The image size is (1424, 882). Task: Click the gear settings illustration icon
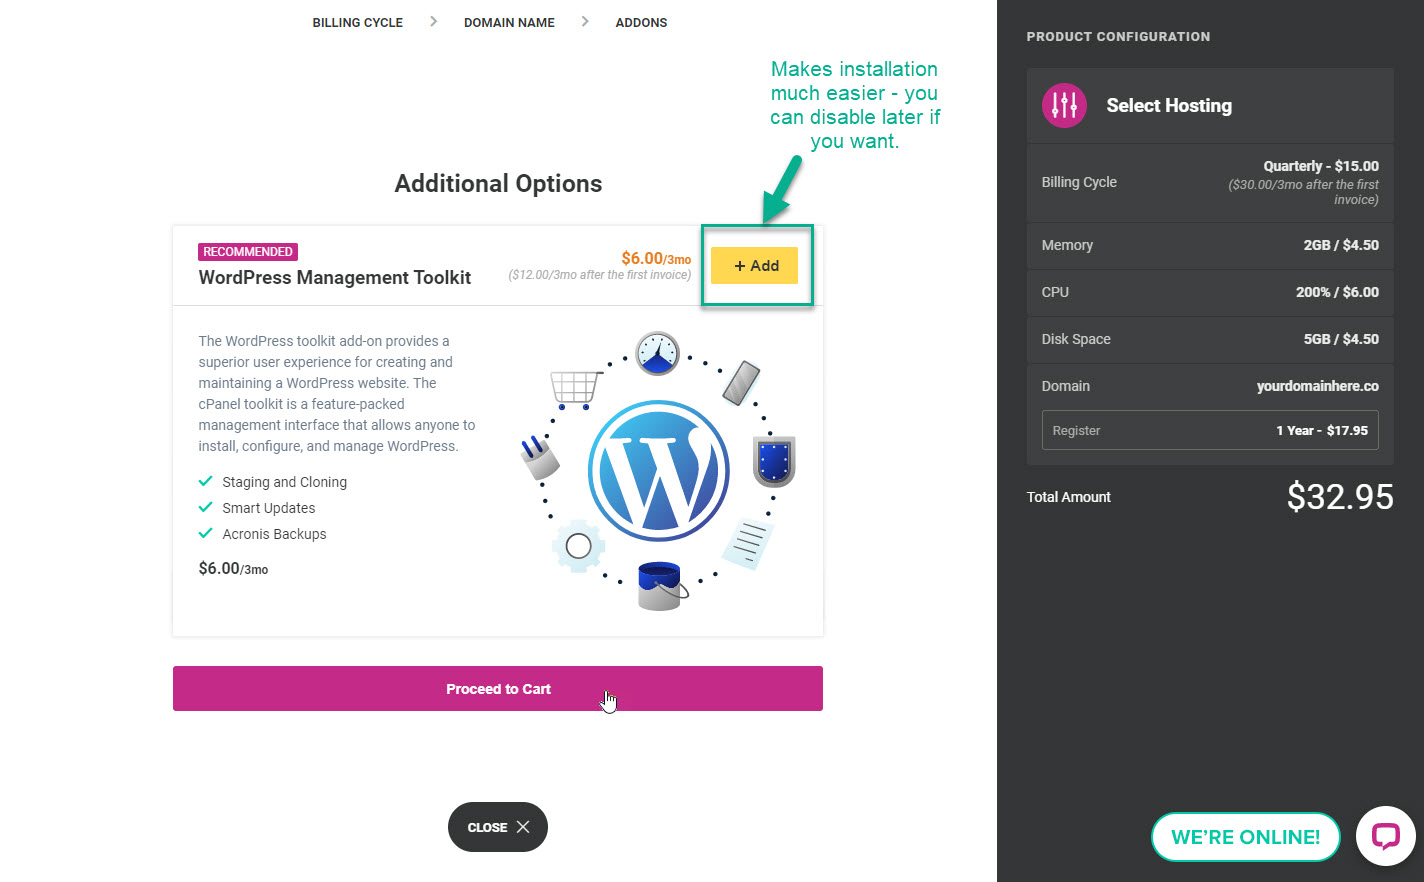click(x=578, y=545)
